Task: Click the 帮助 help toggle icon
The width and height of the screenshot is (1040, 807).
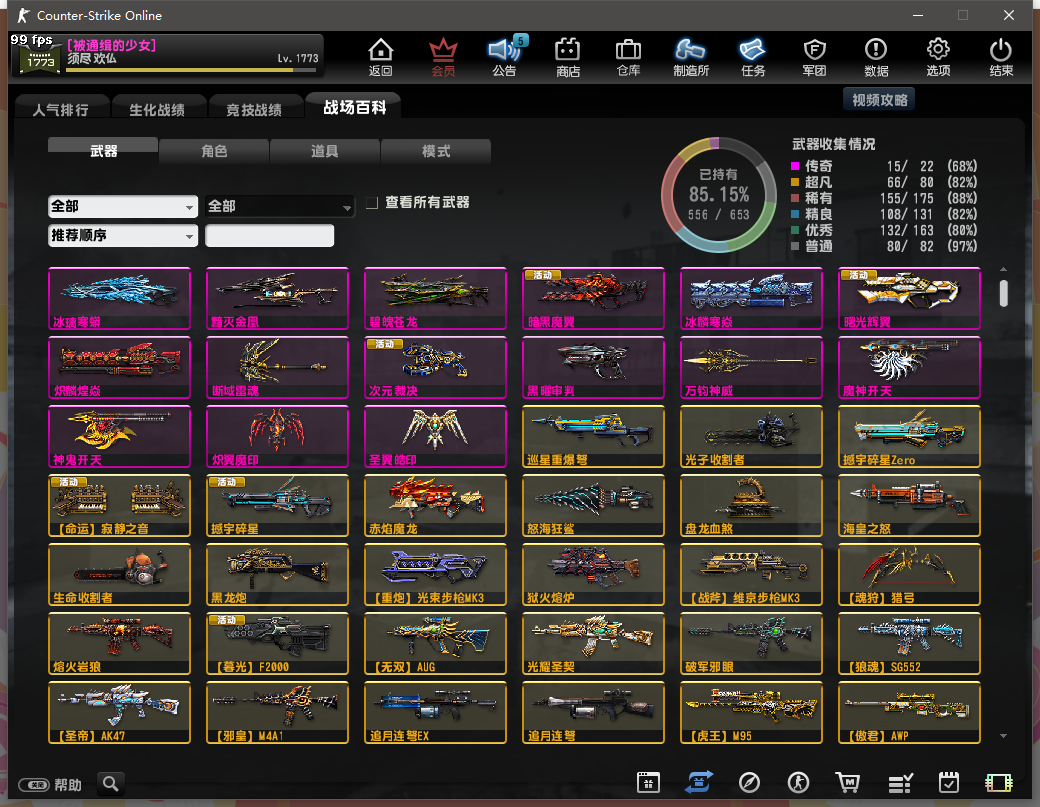Action: click(33, 785)
